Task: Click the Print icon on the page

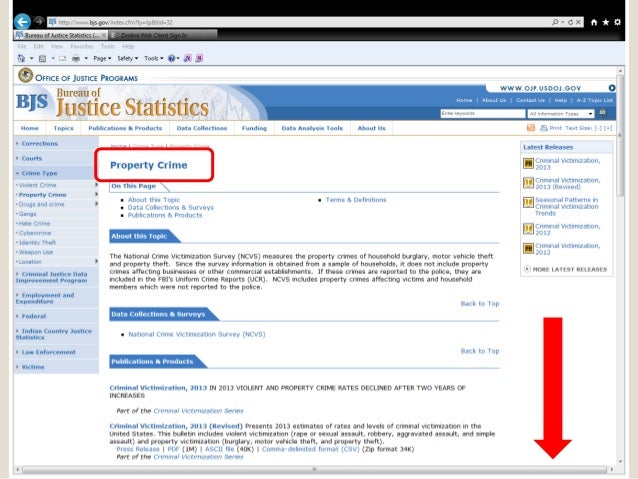Action: tap(544, 128)
